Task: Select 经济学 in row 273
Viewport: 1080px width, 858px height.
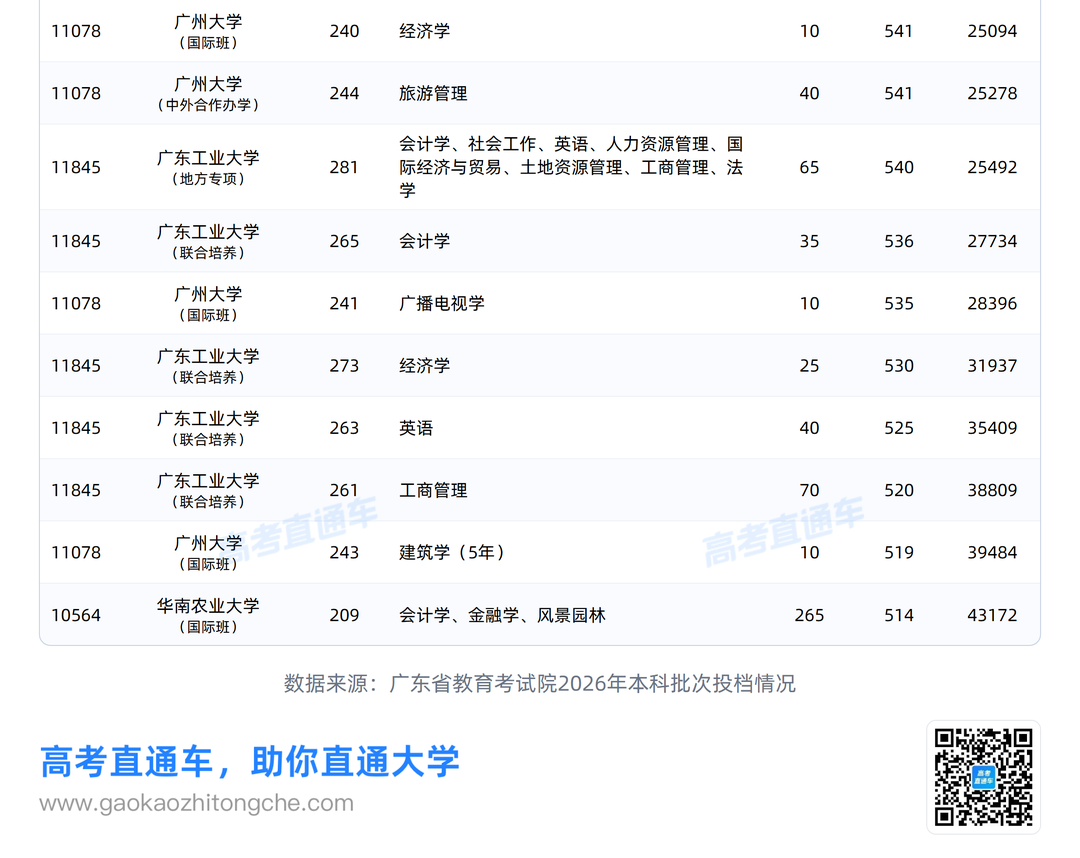Action: pyautogui.click(x=424, y=366)
